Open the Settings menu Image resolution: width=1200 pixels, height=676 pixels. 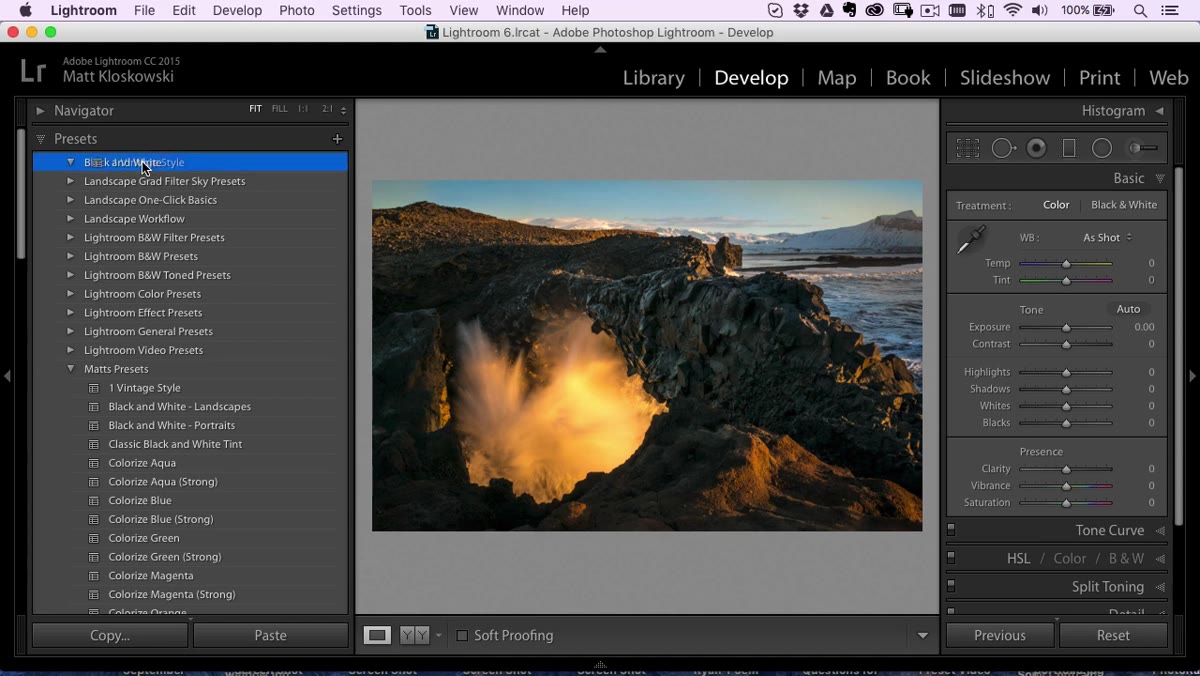(357, 11)
